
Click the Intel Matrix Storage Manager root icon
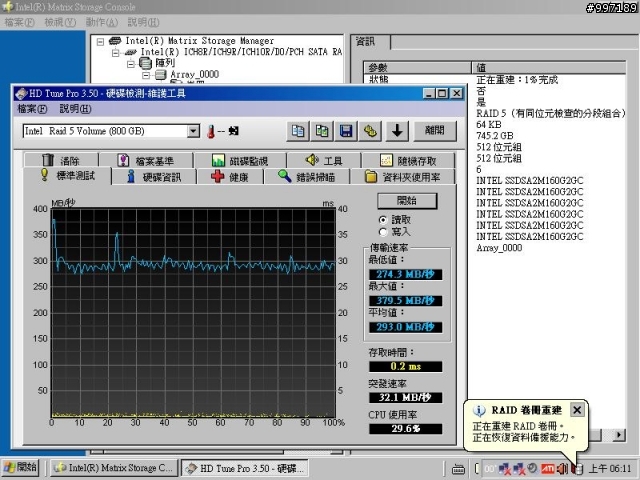(115, 40)
